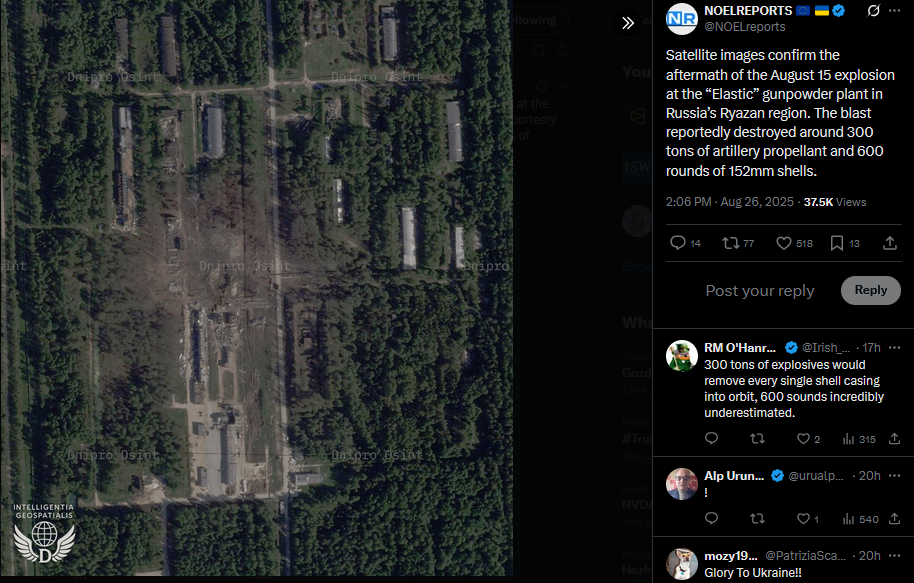The width and height of the screenshot is (914, 583).
Task: Repost RM O'Hanr... comment
Action: pos(757,438)
